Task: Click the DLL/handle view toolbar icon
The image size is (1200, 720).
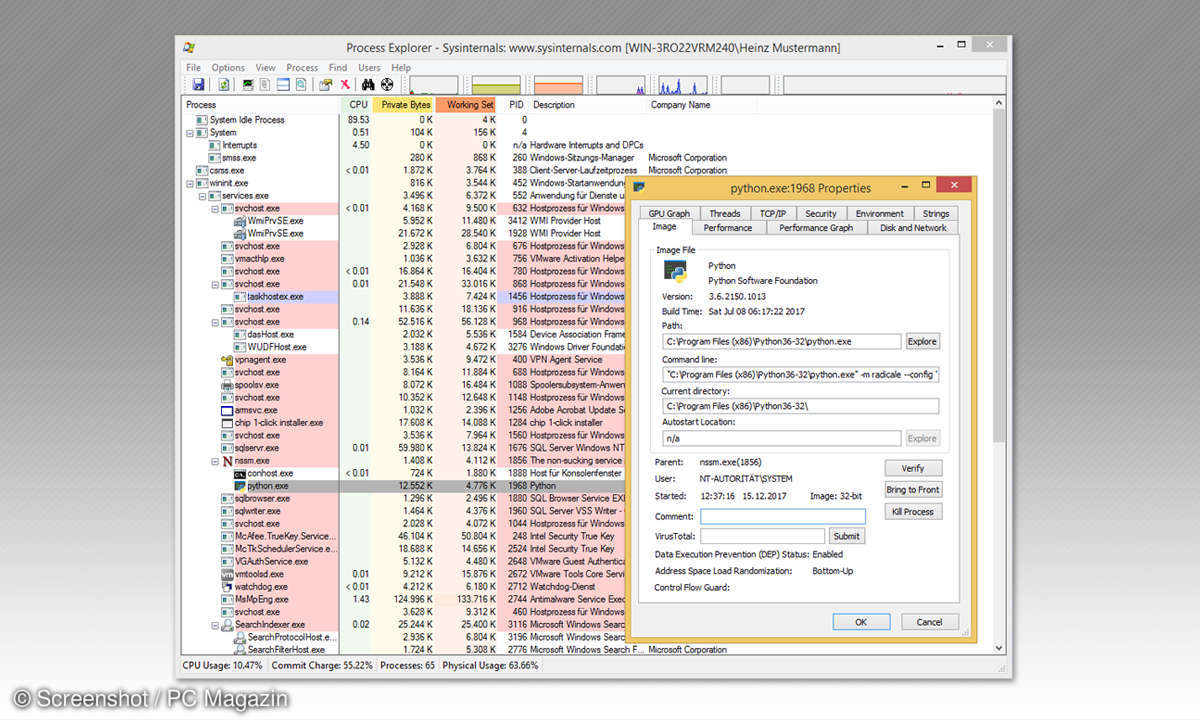Action: 301,85
